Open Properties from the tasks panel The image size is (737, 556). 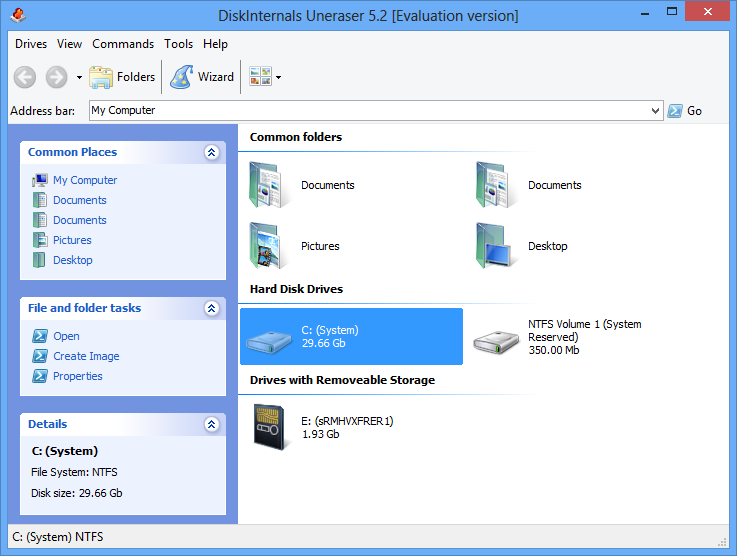77,376
